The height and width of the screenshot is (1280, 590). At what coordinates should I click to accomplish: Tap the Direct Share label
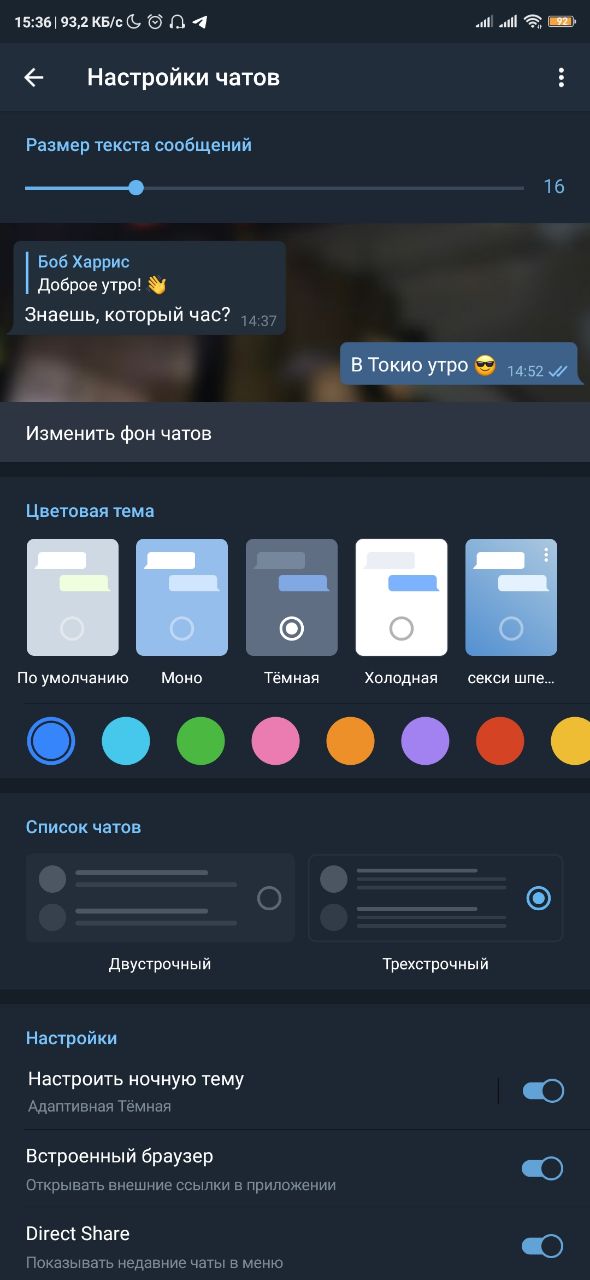click(x=78, y=1233)
